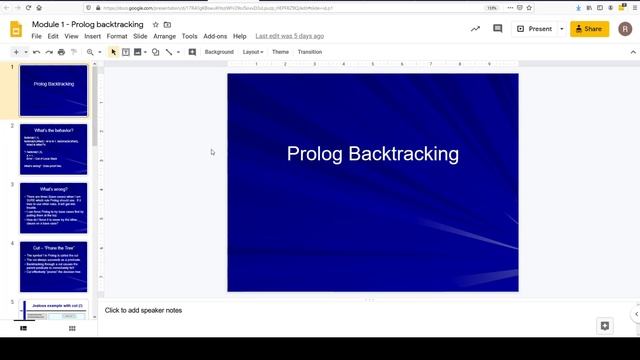This screenshot has width=640, height=360.
Task: Open the Present options dropdown arrow
Action: tap(562, 29)
